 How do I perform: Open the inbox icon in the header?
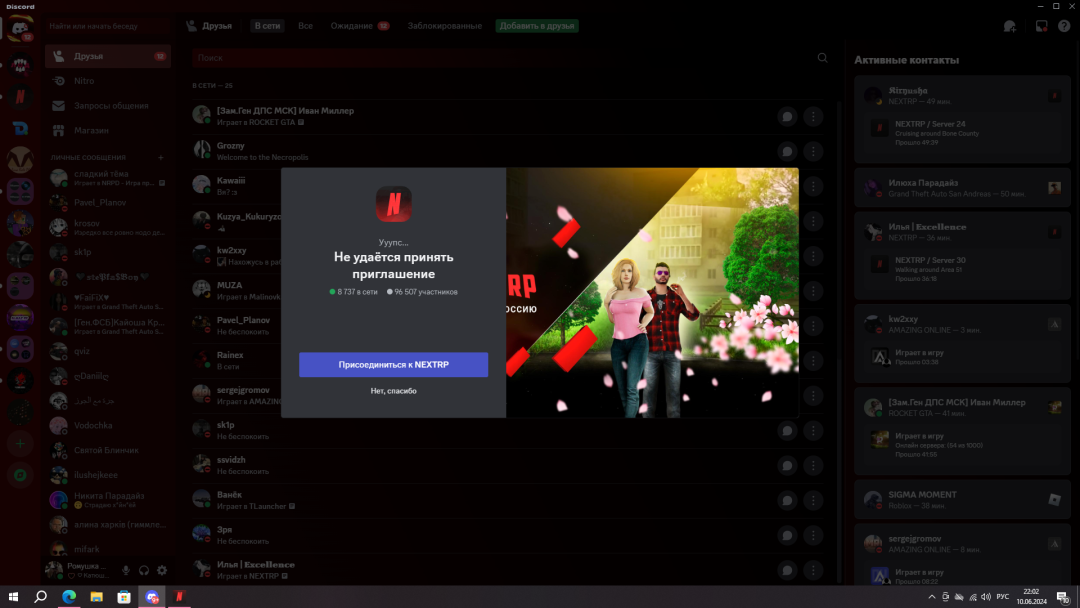(1041, 26)
